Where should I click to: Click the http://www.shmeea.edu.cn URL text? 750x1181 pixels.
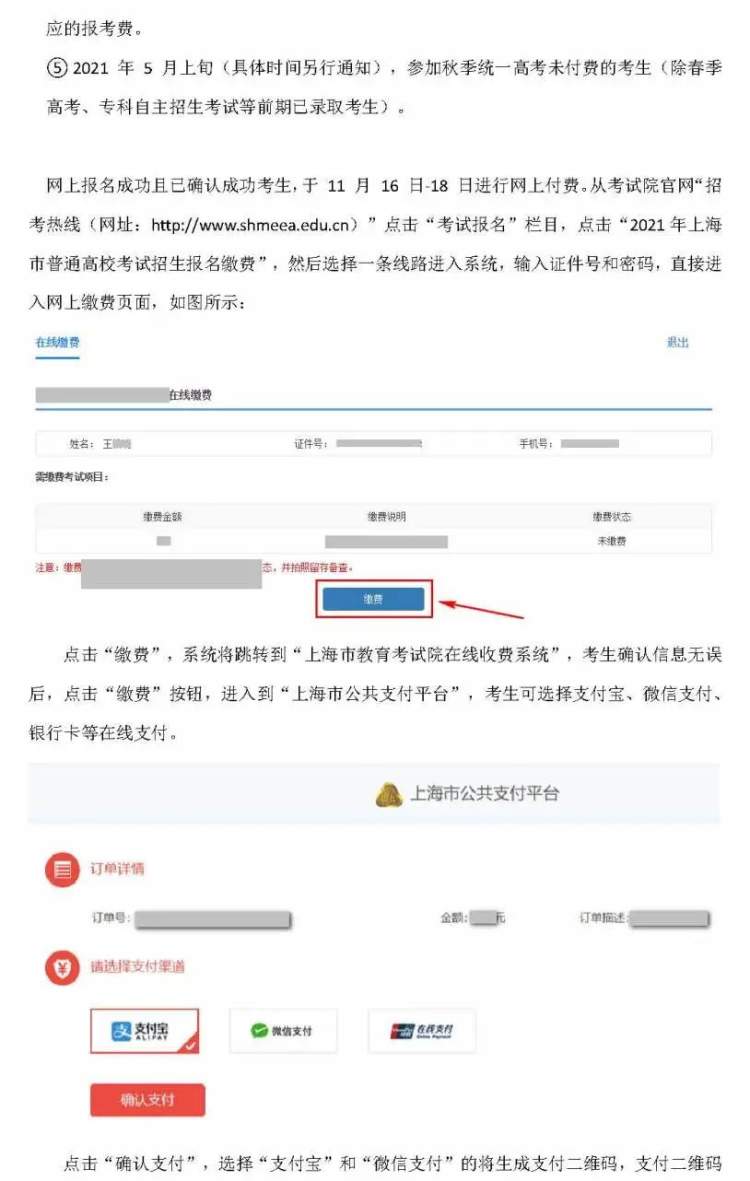251,224
